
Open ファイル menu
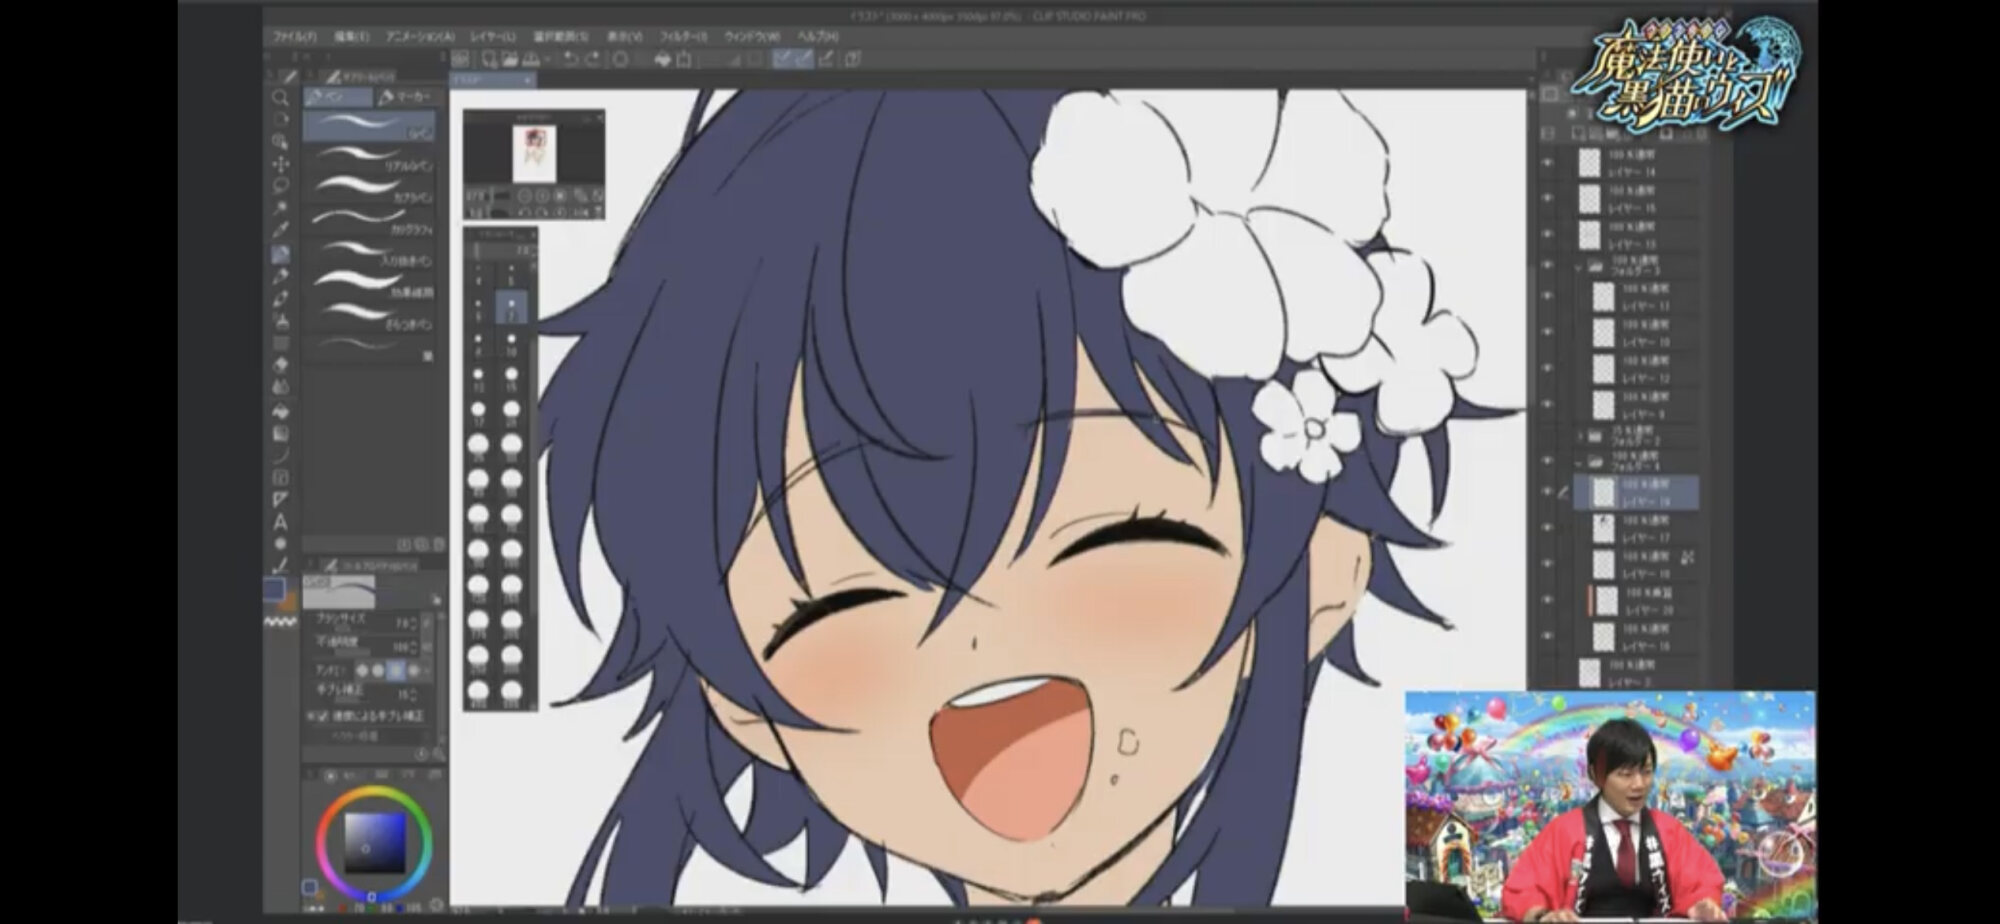295,36
